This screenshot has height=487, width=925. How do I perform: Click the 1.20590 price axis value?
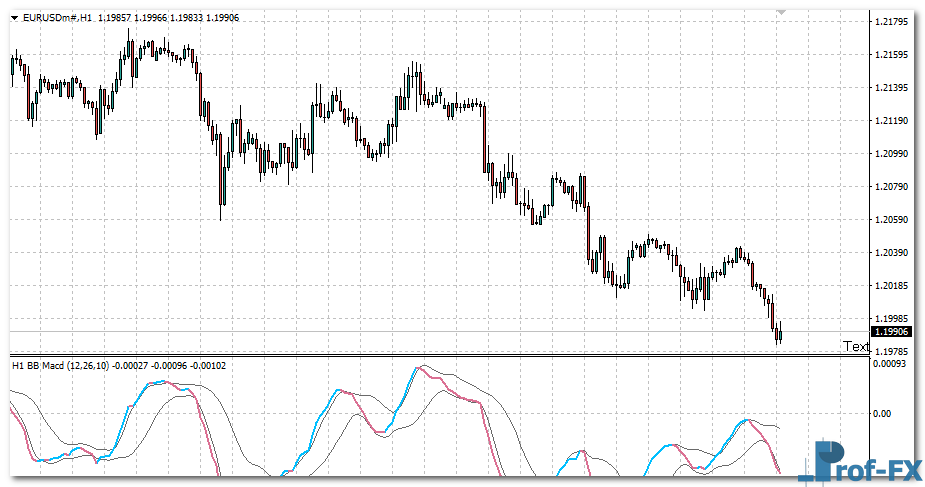point(890,220)
